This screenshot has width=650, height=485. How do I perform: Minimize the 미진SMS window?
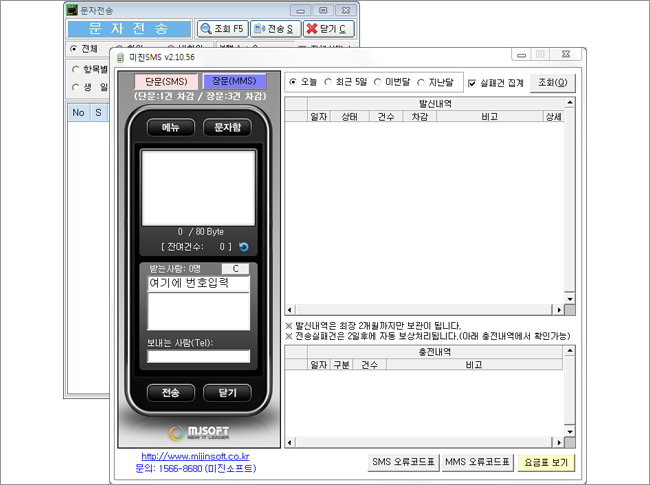(x=521, y=55)
